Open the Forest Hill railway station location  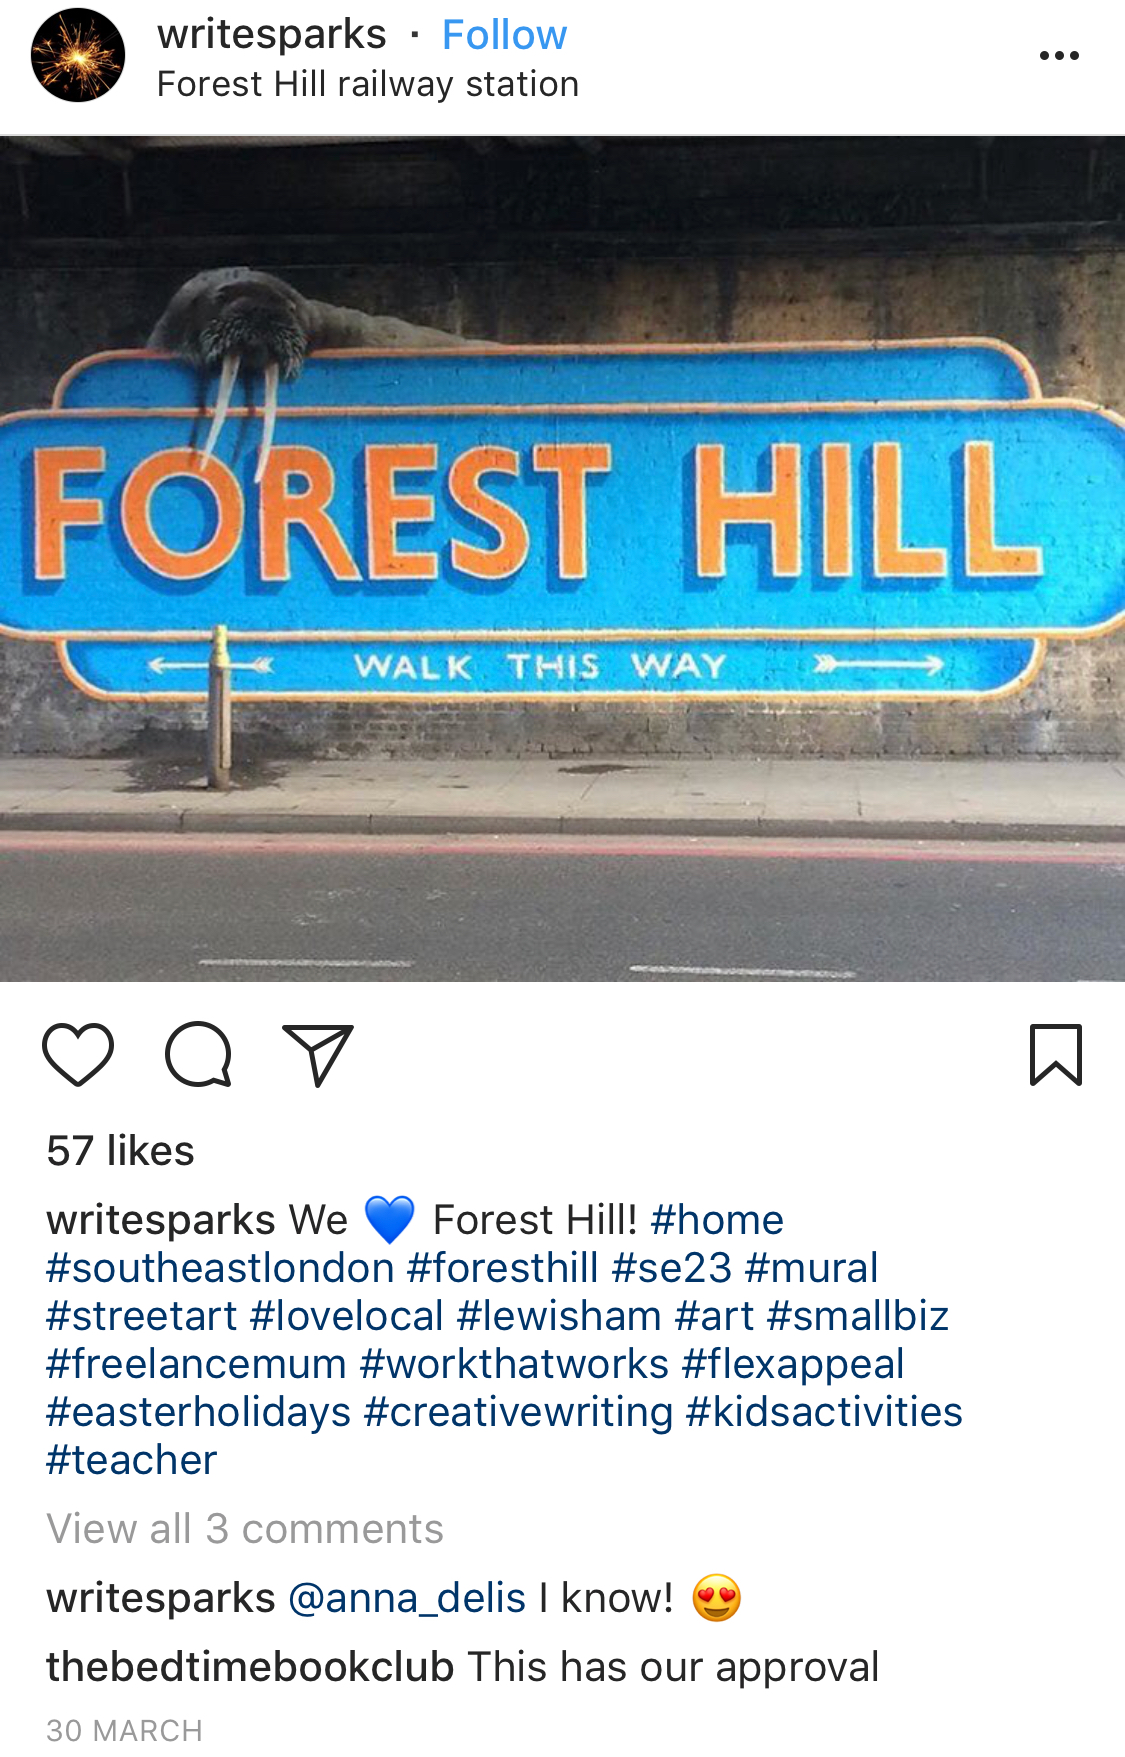368,84
